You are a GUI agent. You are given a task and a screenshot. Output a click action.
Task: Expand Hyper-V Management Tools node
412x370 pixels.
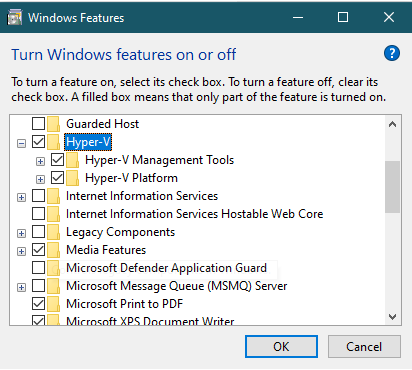click(x=40, y=162)
